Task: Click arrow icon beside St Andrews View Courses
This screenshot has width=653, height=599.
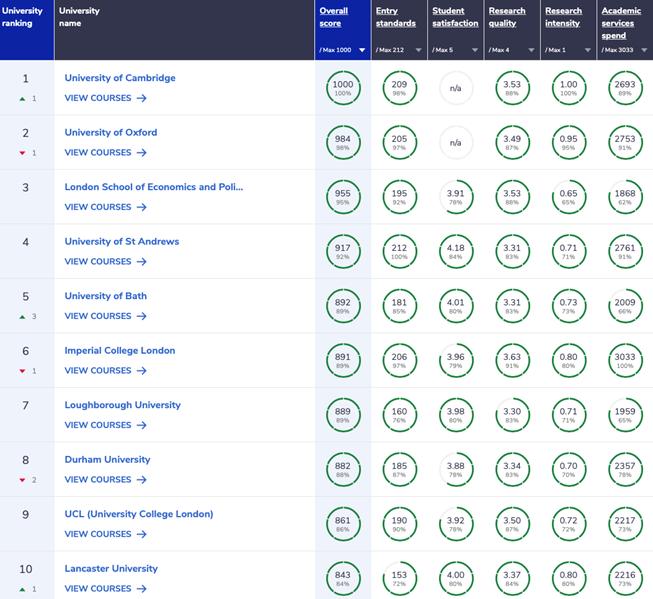Action: [142, 262]
